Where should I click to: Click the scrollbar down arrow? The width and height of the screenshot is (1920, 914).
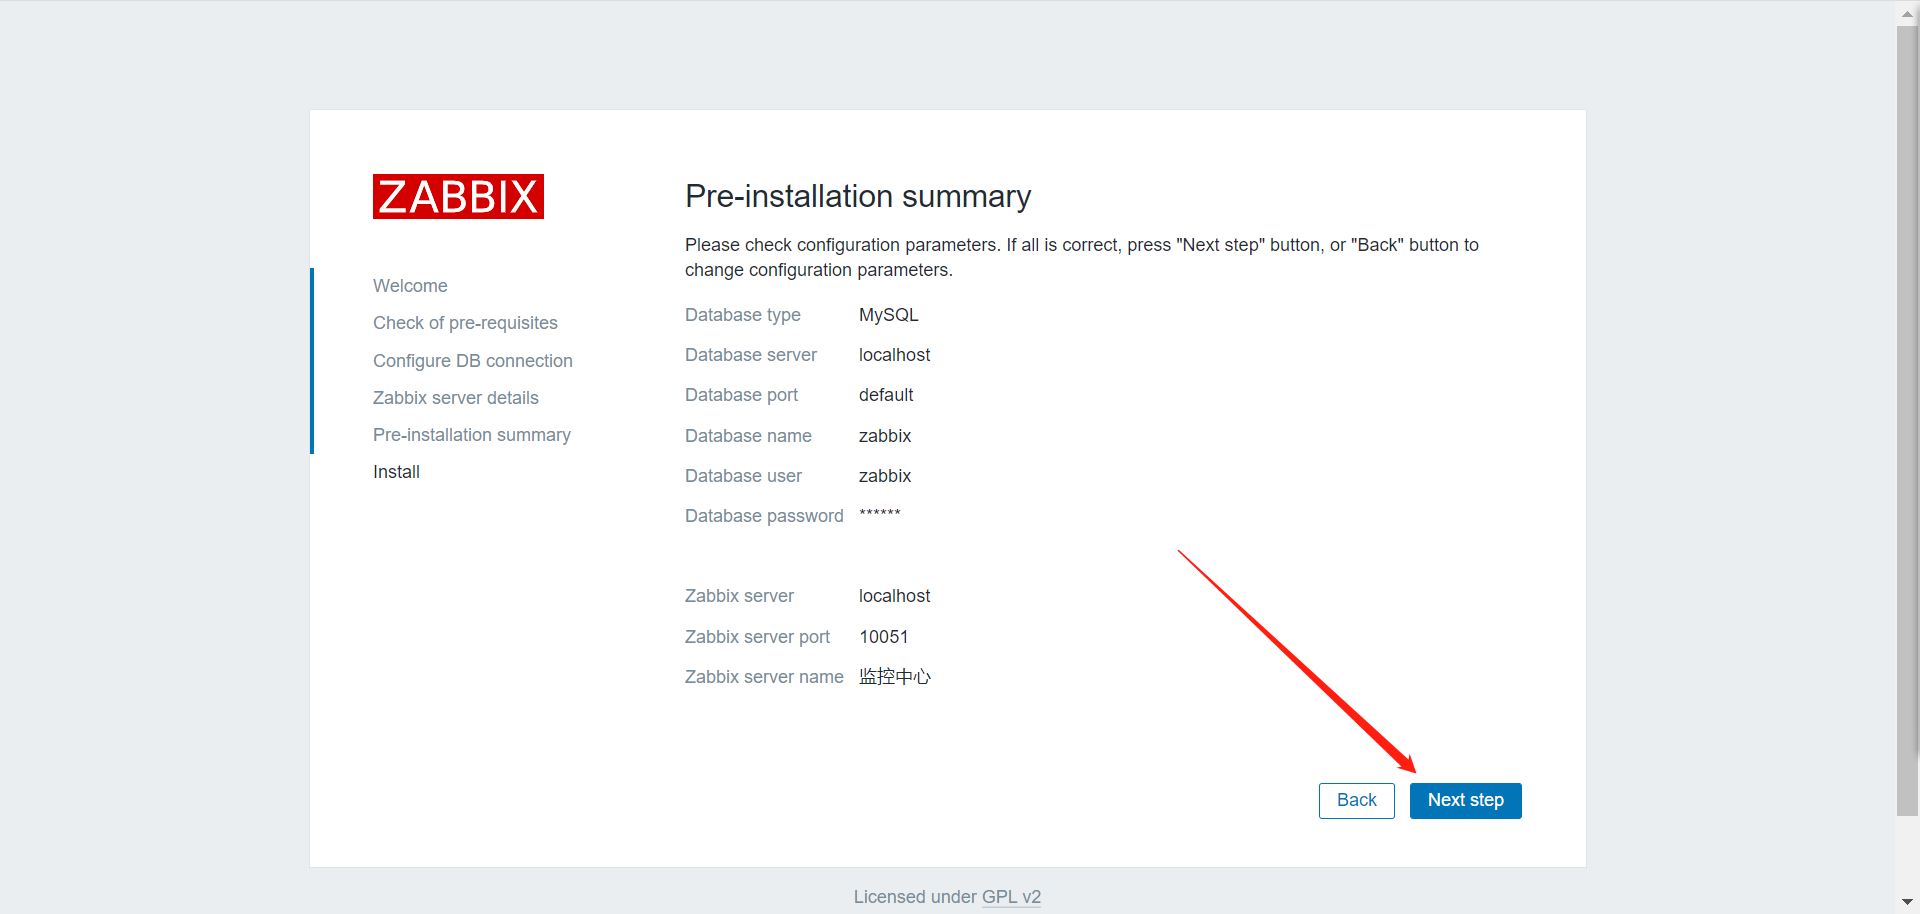1907,901
